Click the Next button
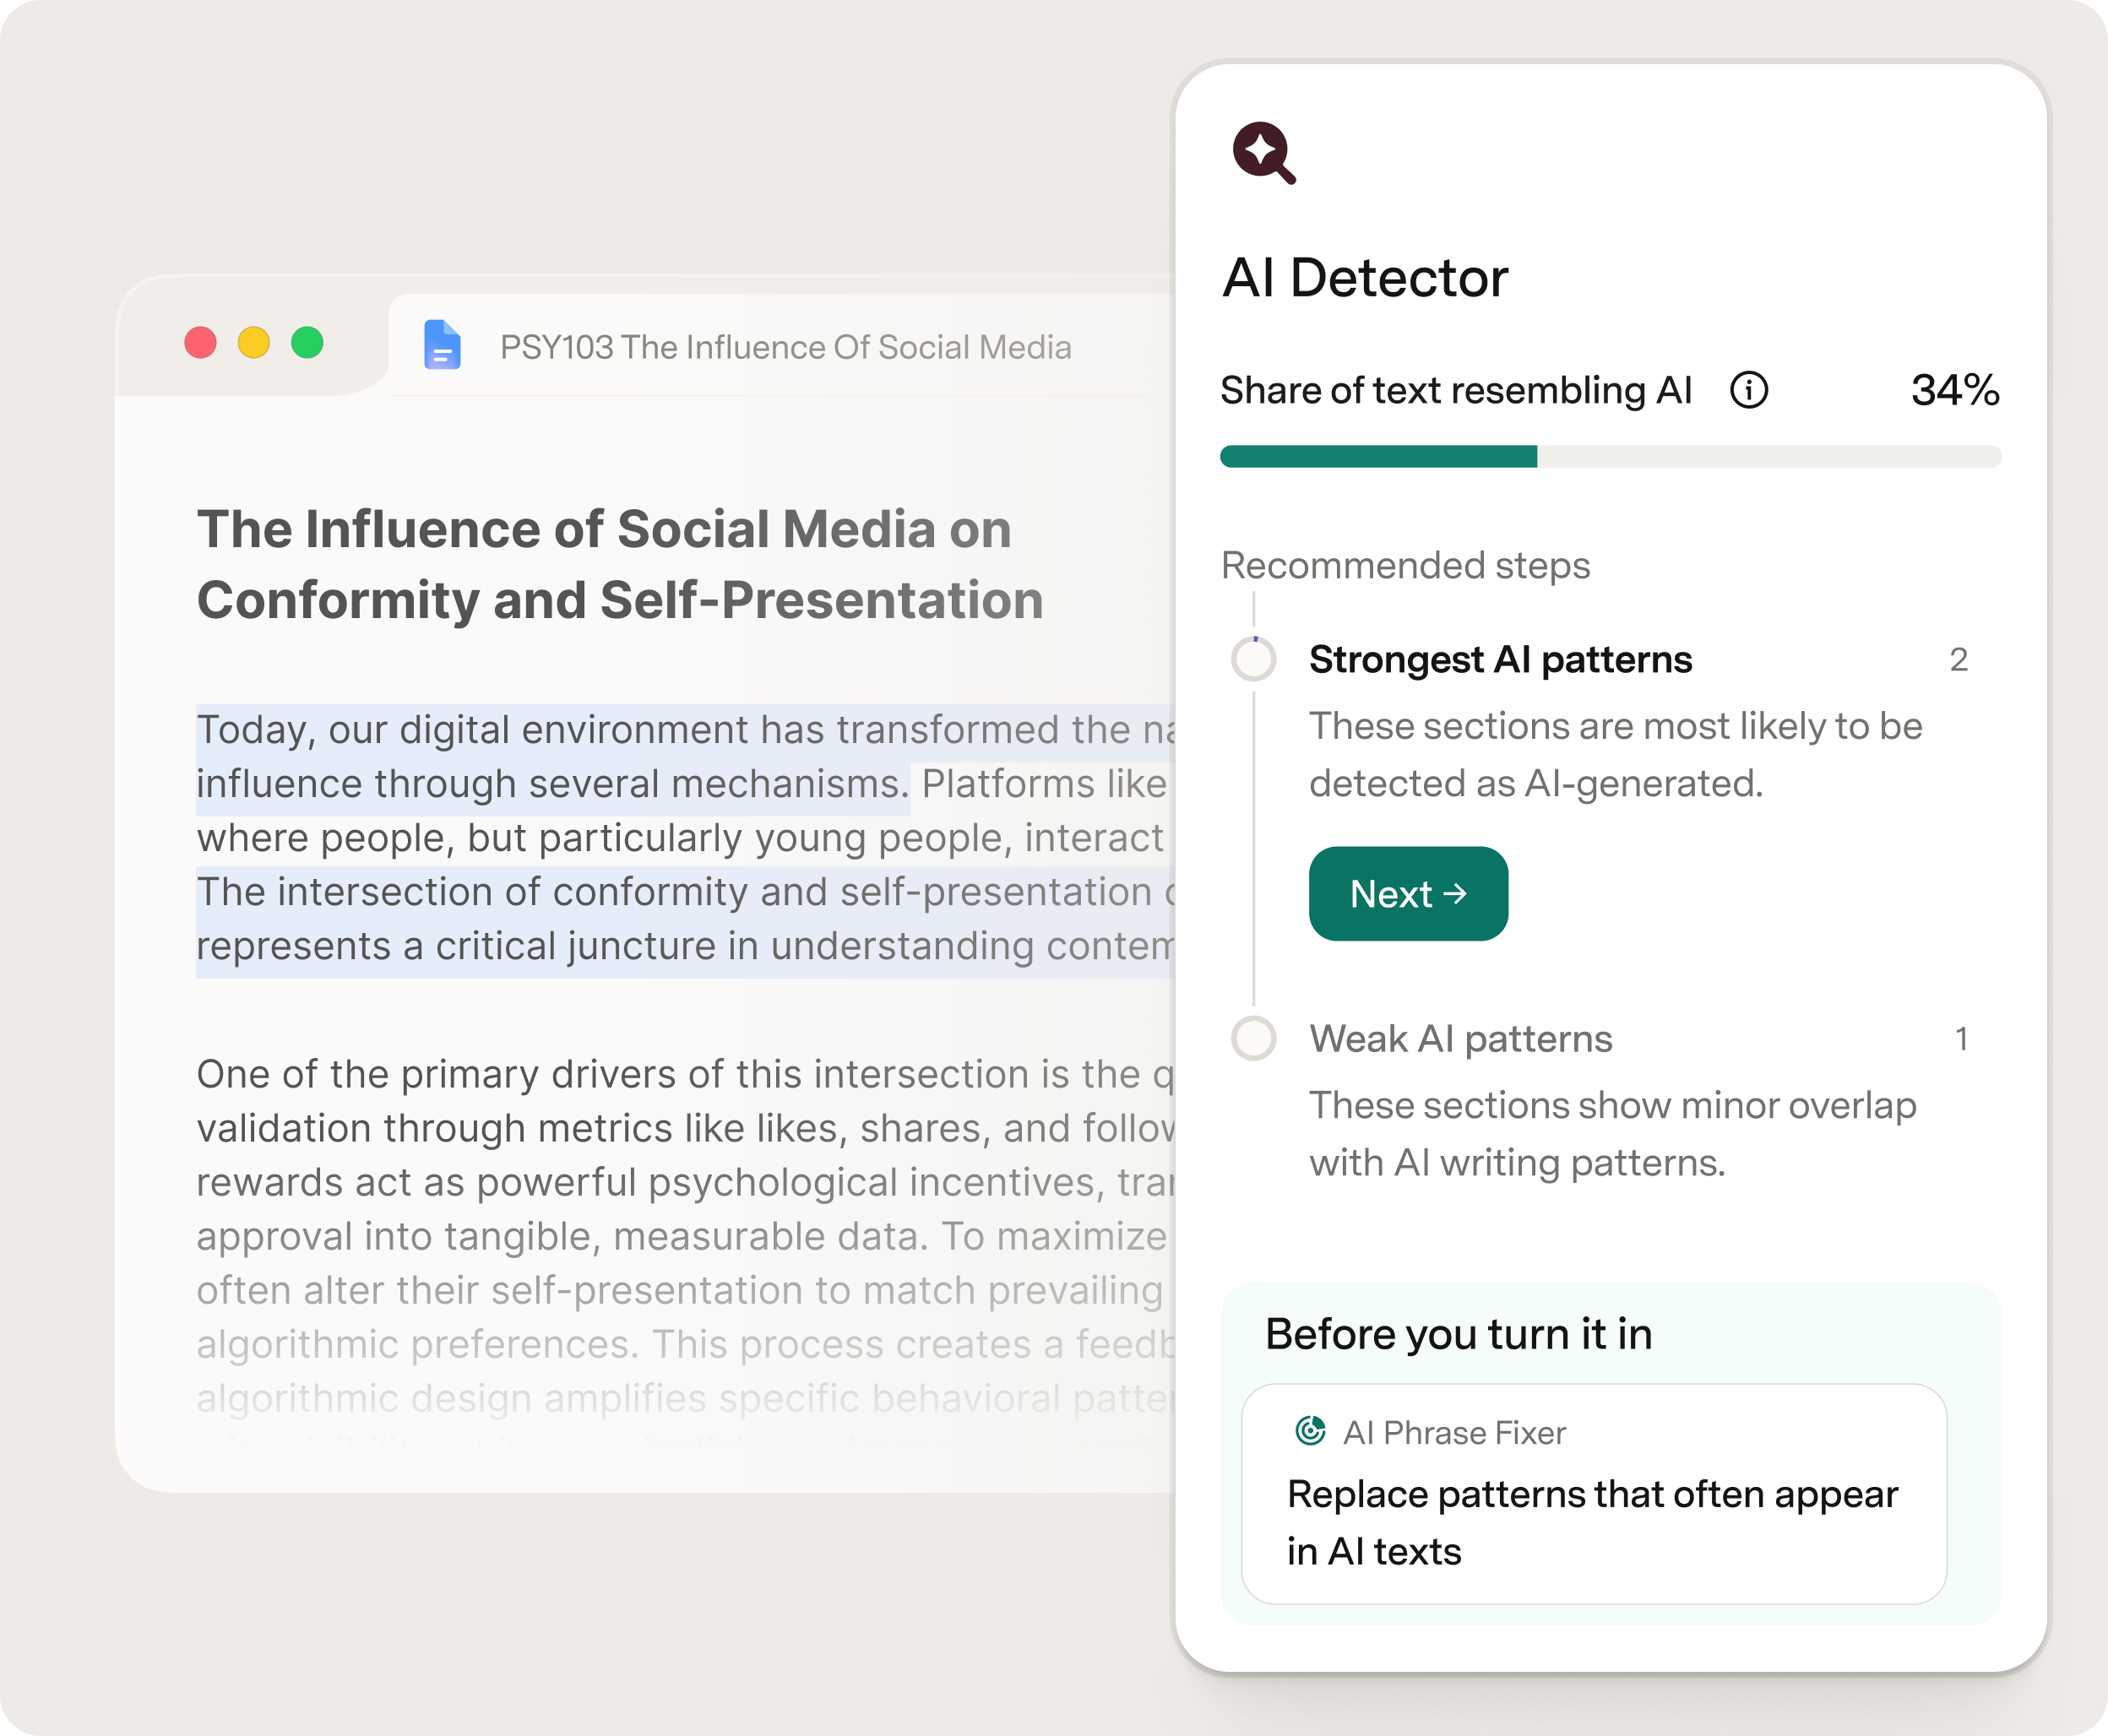The width and height of the screenshot is (2108, 1736). click(x=1408, y=894)
